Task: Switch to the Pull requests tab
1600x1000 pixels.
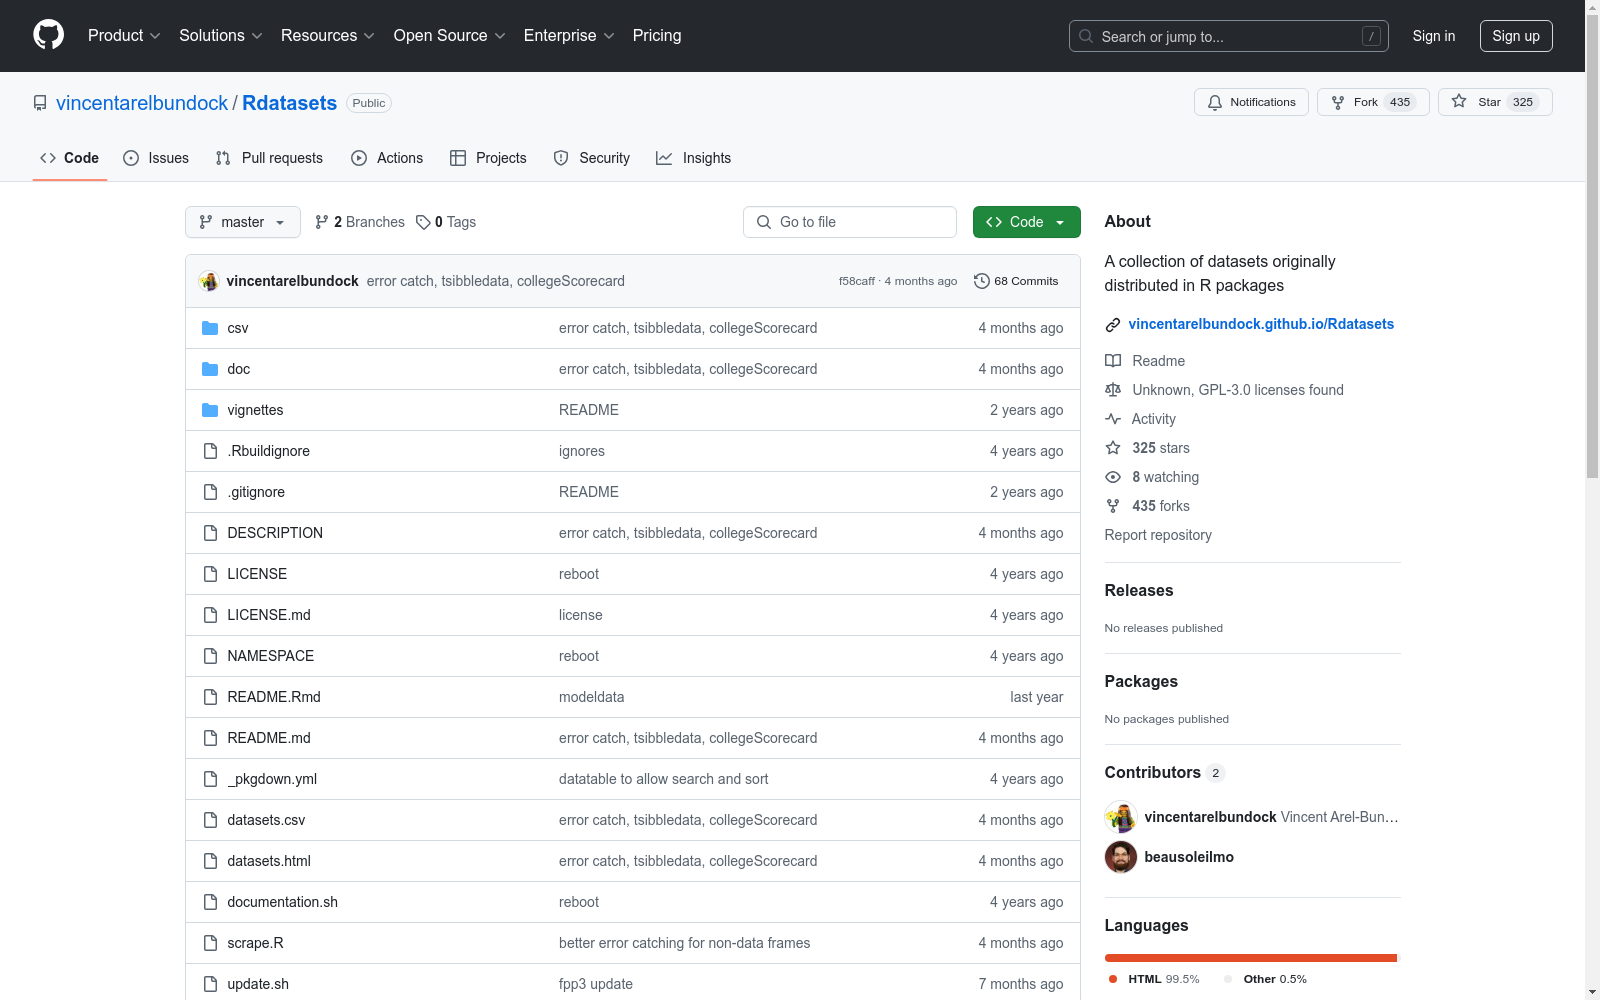Action: click(269, 158)
